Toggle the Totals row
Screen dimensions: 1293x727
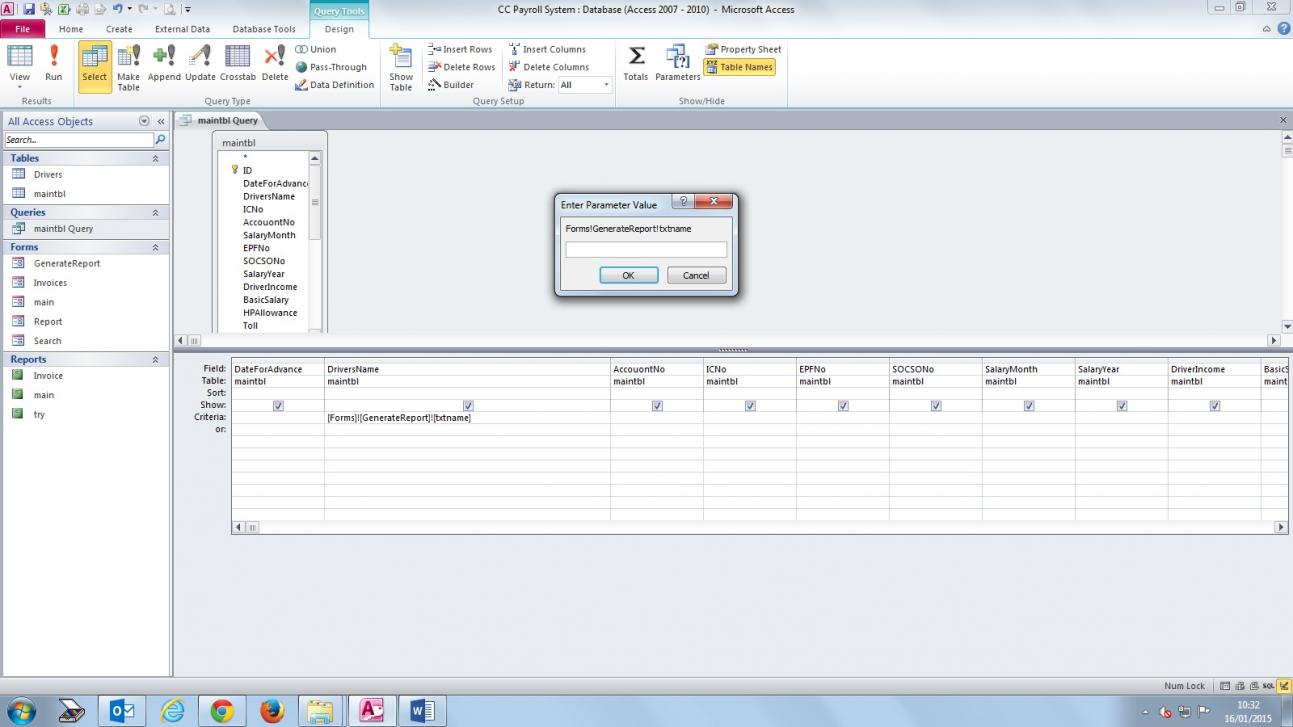pos(636,63)
